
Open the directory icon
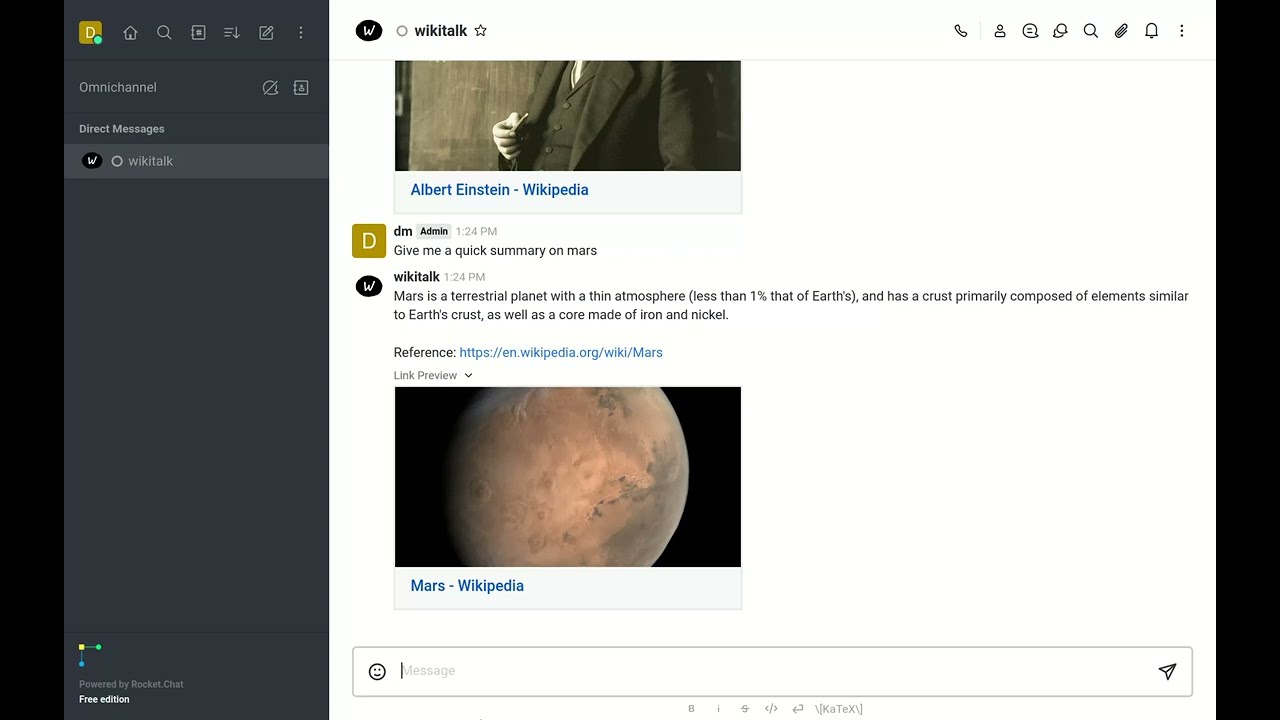[198, 32]
